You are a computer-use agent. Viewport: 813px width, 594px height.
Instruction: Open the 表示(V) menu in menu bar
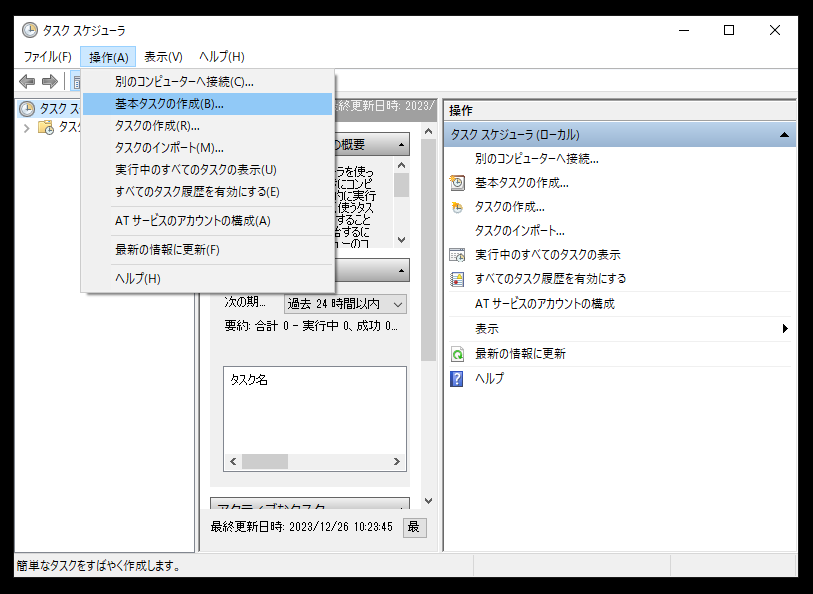pyautogui.click(x=163, y=57)
